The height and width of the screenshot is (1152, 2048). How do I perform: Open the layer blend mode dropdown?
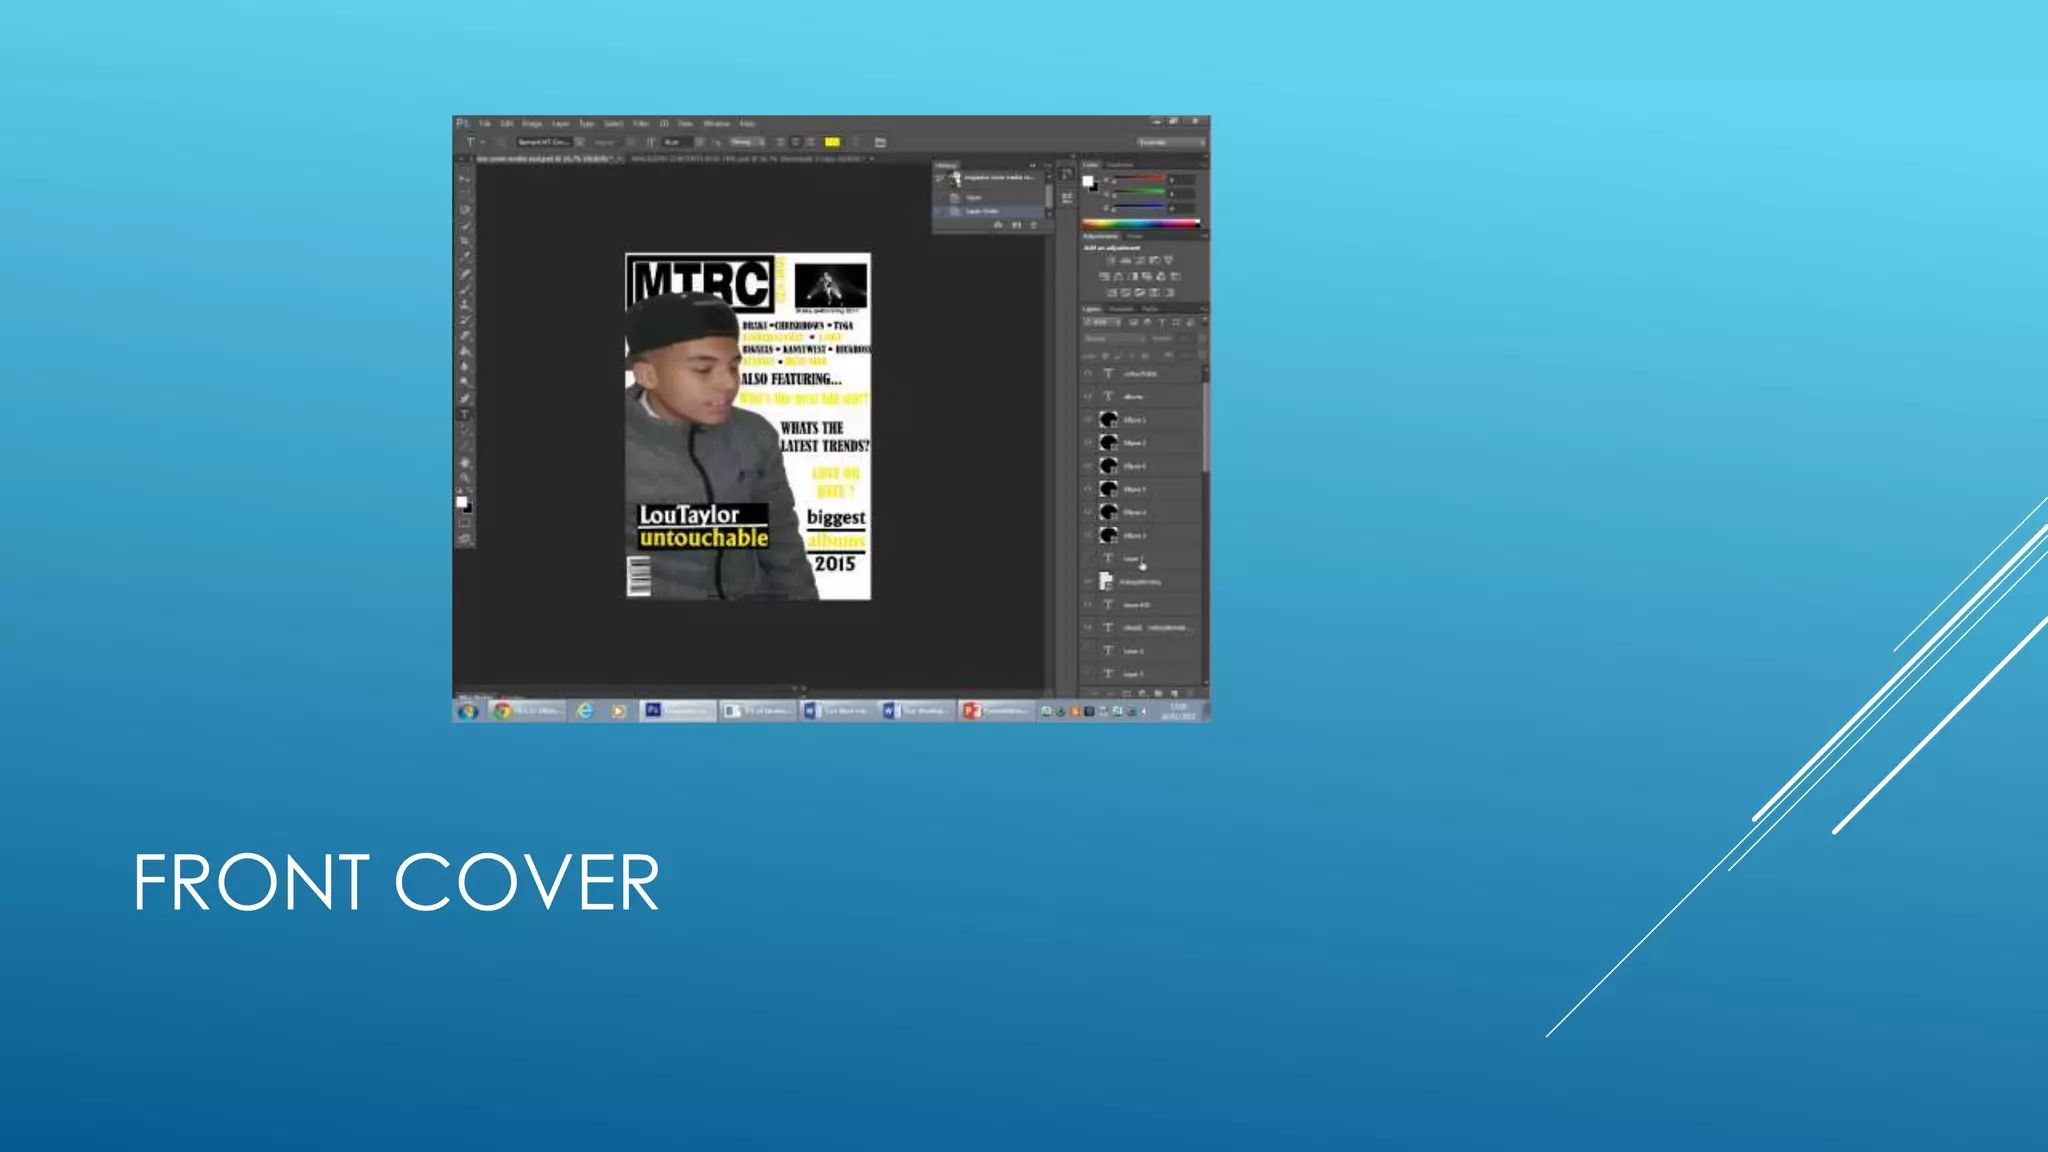click(x=1114, y=339)
